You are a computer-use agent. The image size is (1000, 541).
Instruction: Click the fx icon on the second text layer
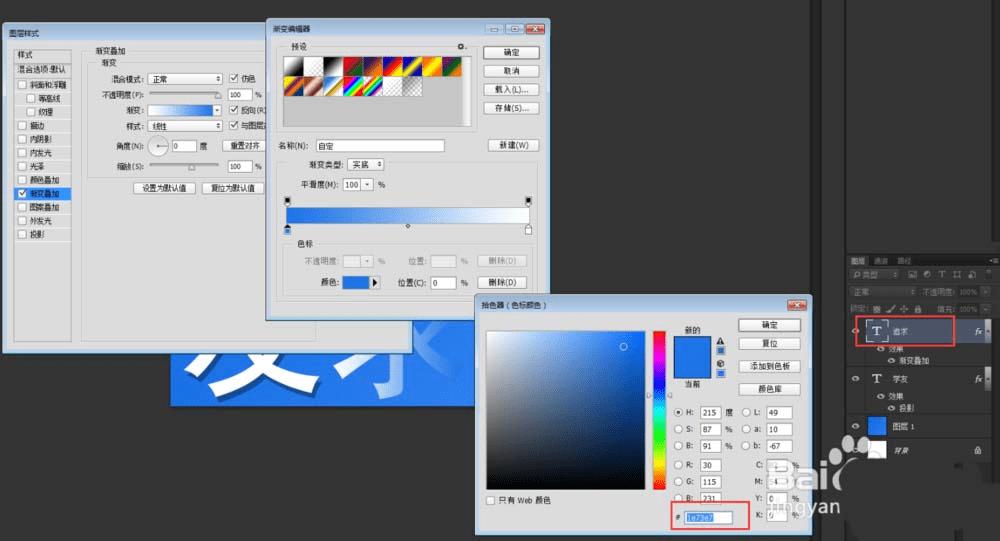[x=978, y=379]
